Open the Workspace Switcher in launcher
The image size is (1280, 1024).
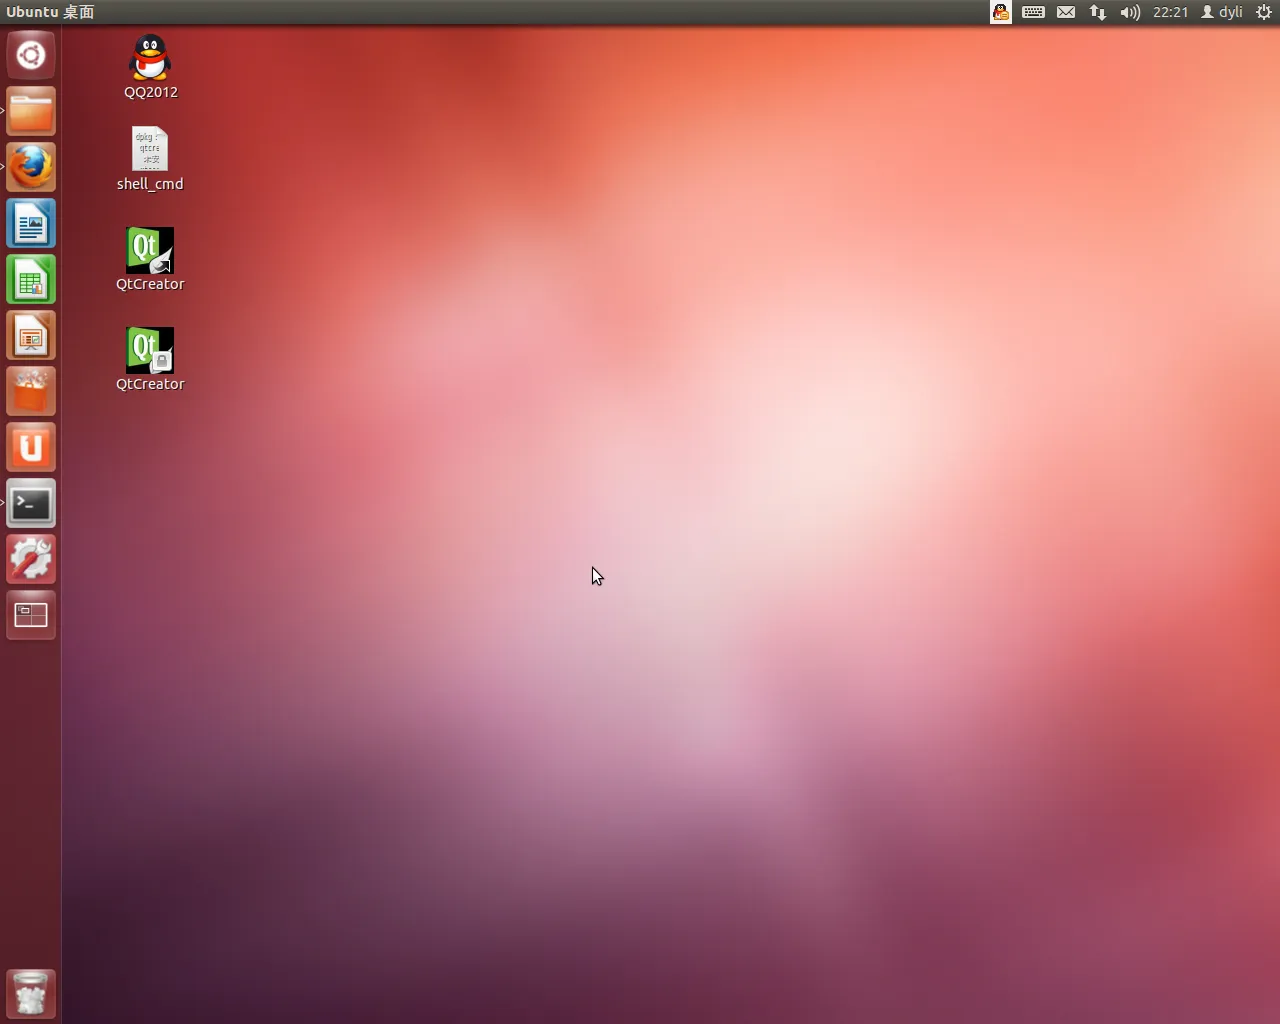pos(31,615)
